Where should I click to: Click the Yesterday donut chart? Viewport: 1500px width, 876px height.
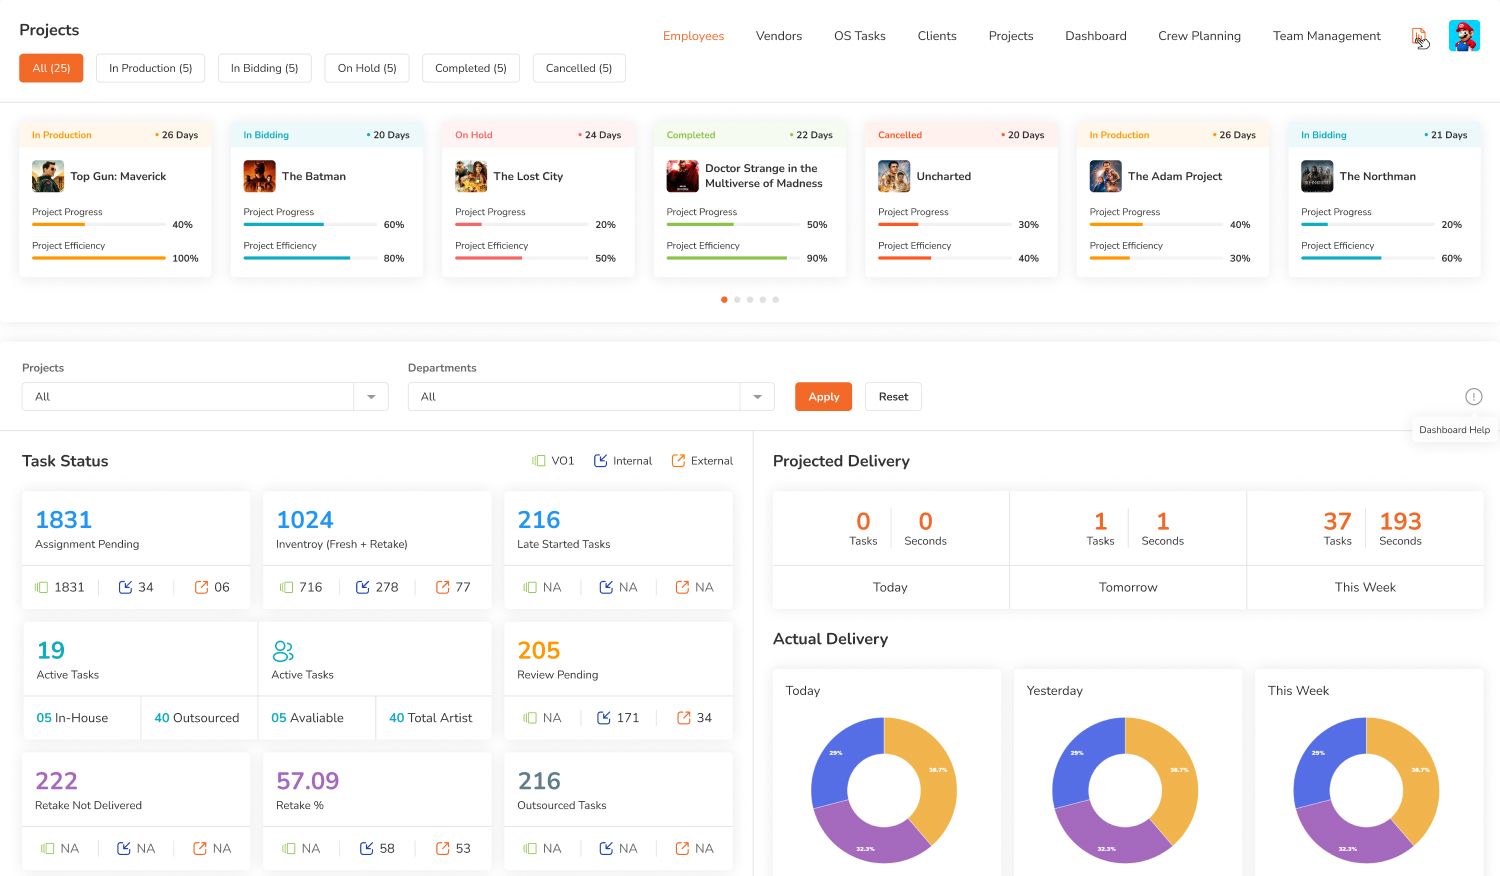pos(1125,790)
